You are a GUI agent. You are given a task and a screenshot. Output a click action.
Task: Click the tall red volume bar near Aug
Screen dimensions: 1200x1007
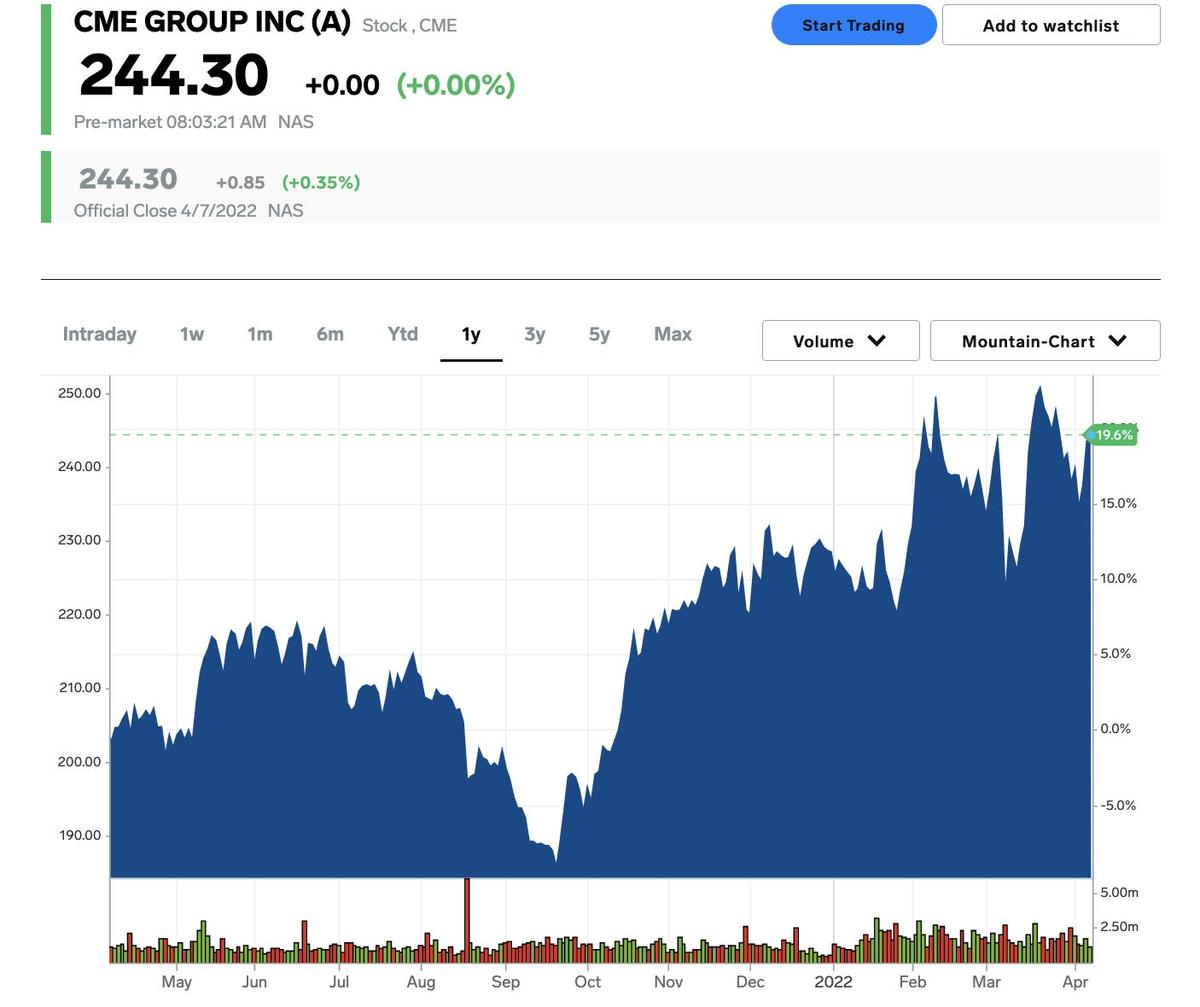466,920
